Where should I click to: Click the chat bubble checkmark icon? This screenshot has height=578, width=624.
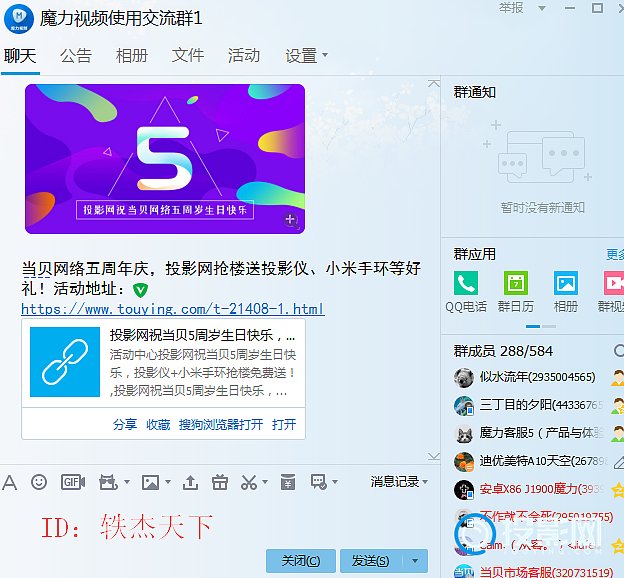coord(319,482)
